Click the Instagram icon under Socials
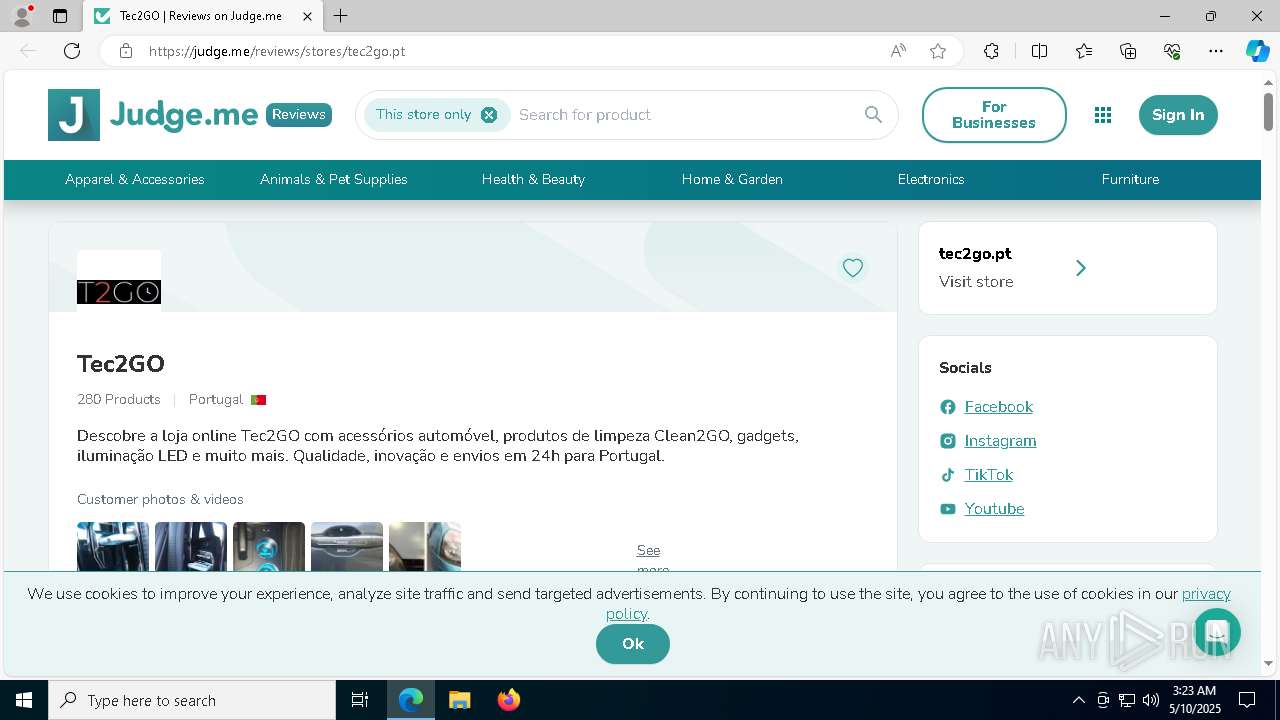This screenshot has height=720, width=1280. [x=948, y=441]
